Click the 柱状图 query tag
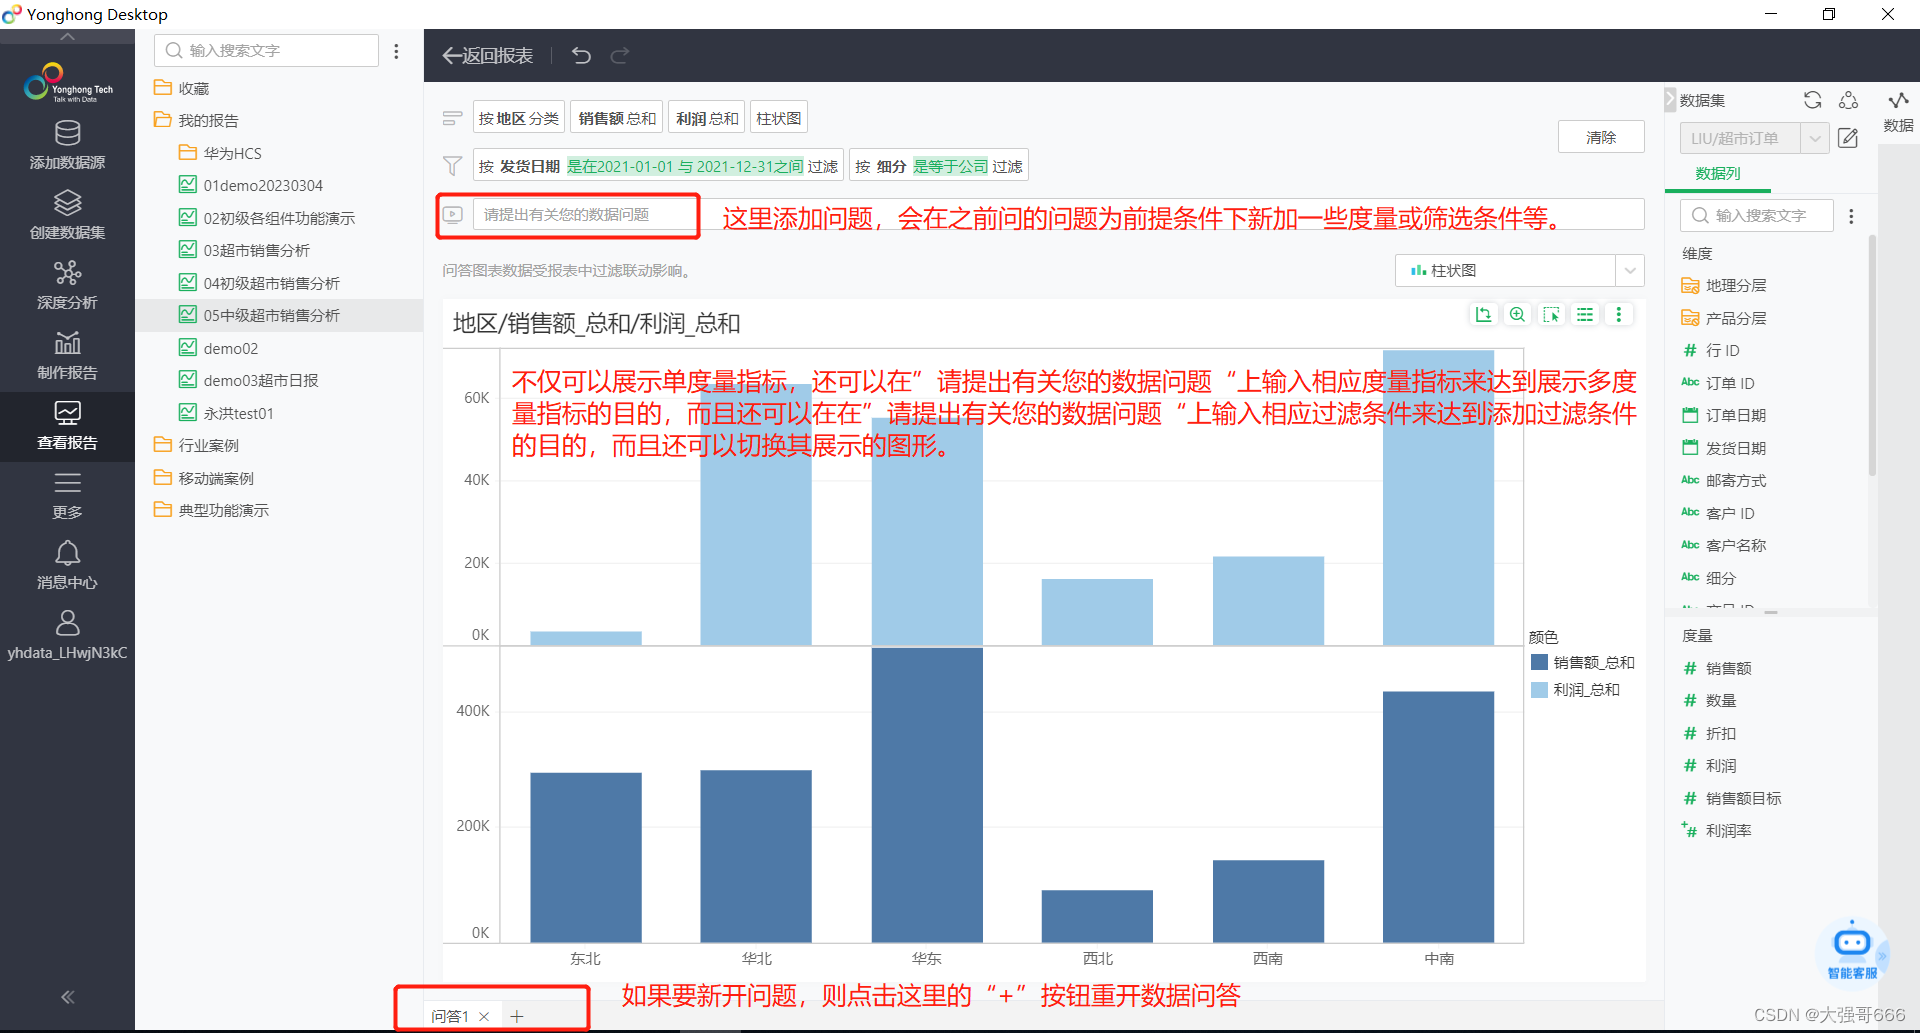 tap(779, 118)
